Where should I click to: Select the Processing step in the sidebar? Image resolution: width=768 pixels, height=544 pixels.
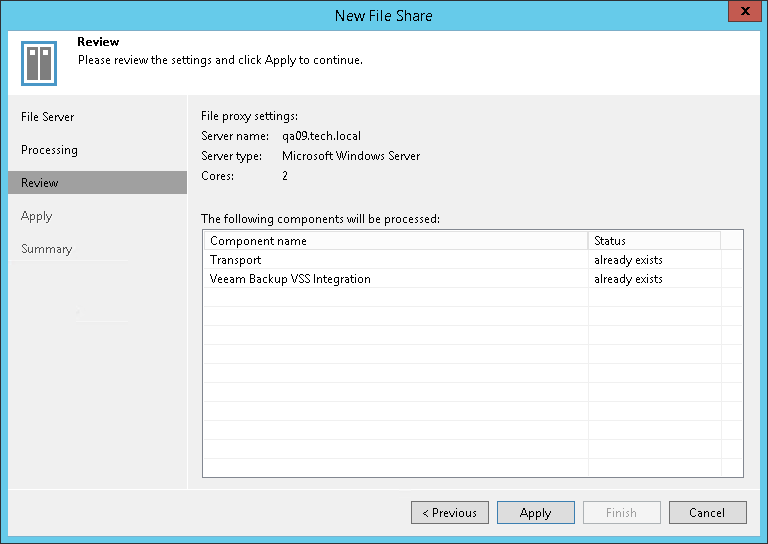point(49,150)
